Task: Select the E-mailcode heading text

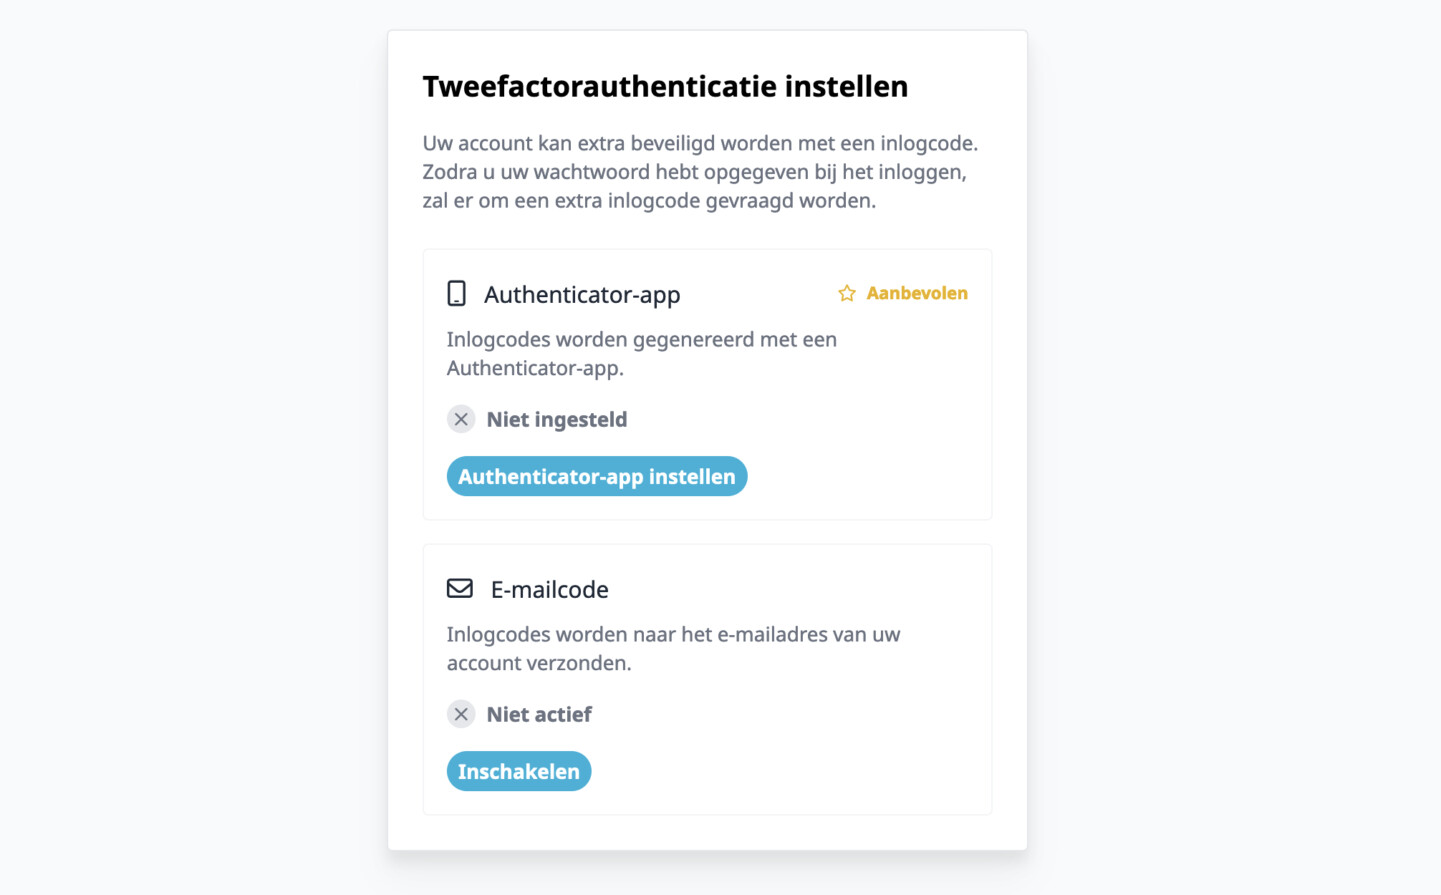Action: click(x=549, y=590)
